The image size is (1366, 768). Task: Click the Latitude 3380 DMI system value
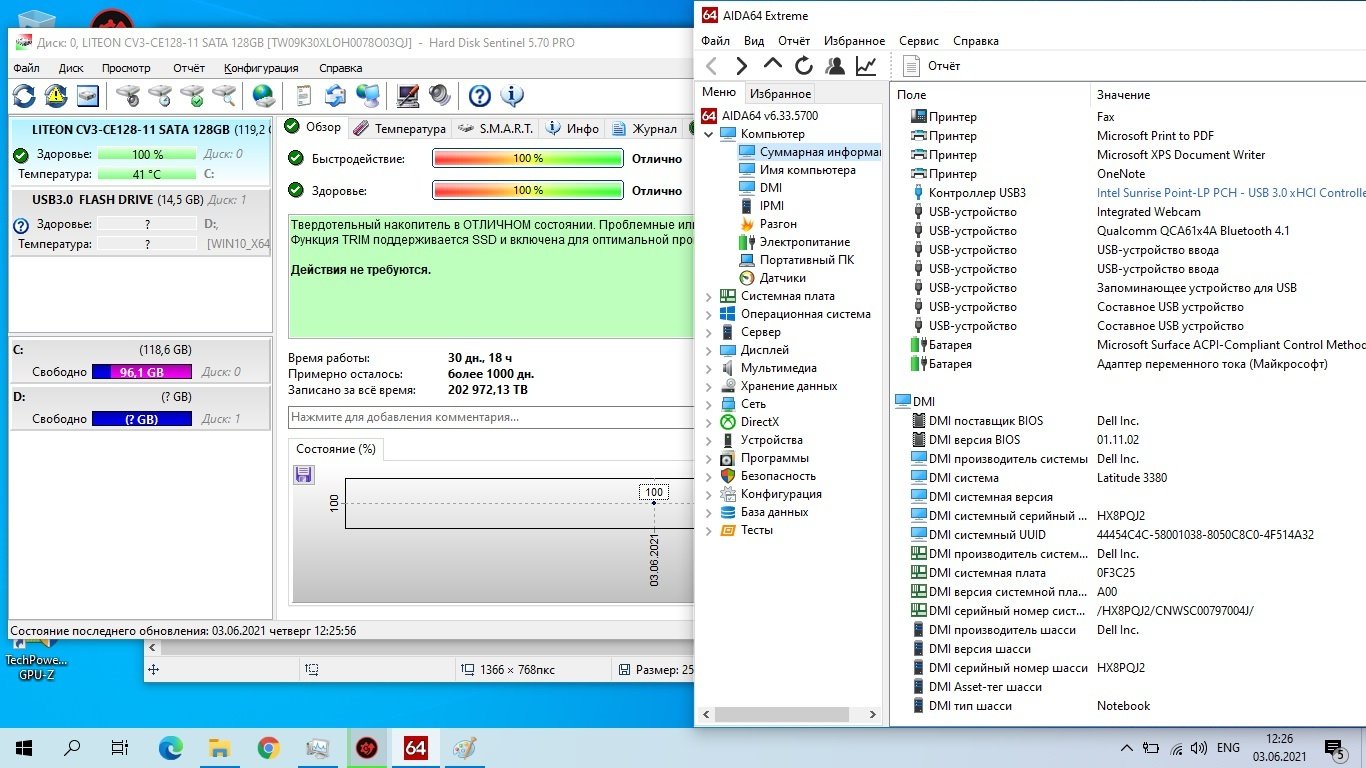point(1132,478)
